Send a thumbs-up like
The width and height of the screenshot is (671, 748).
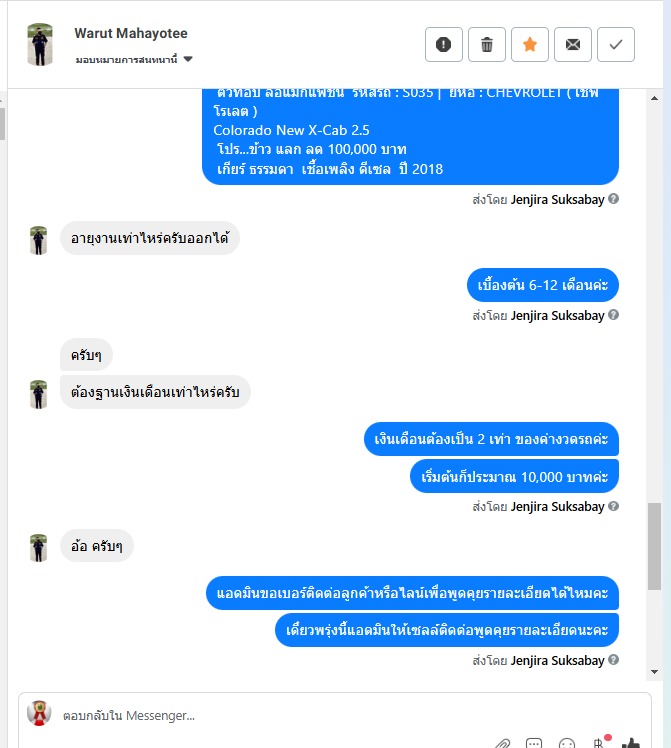point(631,743)
